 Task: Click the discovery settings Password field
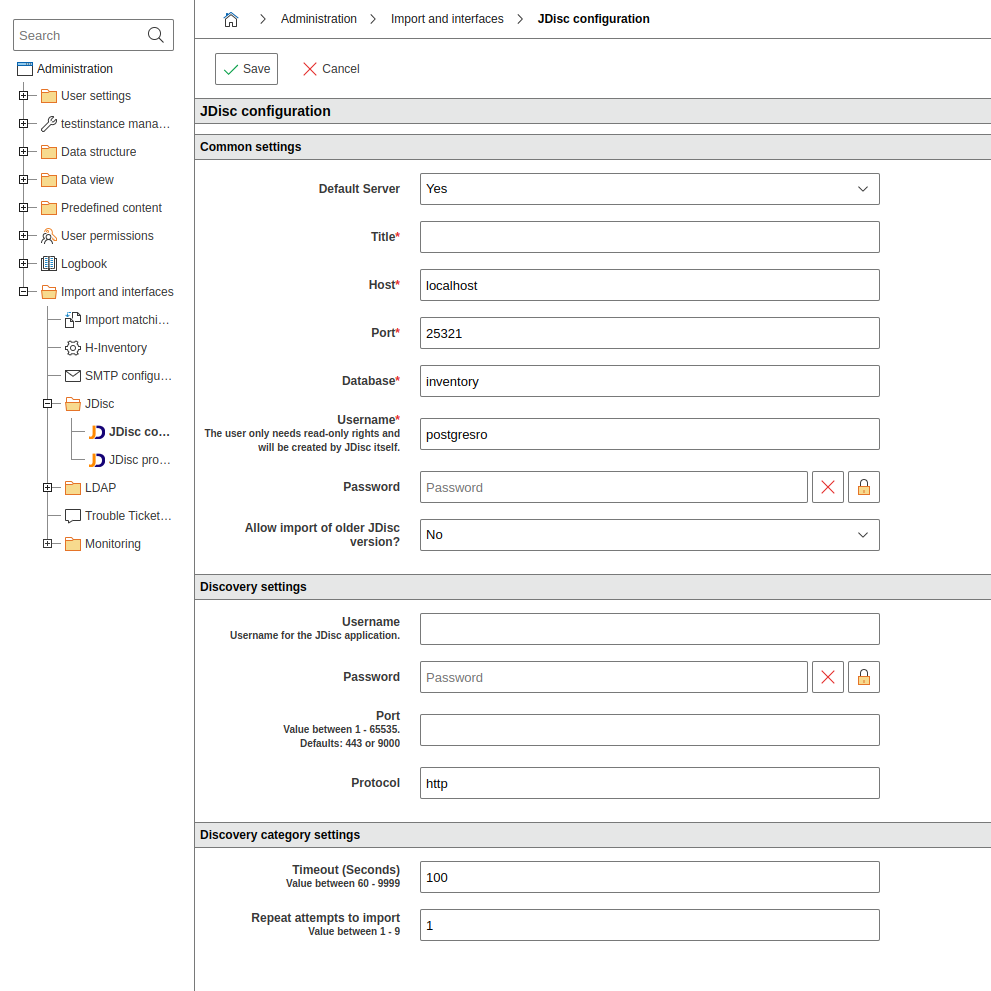(614, 677)
